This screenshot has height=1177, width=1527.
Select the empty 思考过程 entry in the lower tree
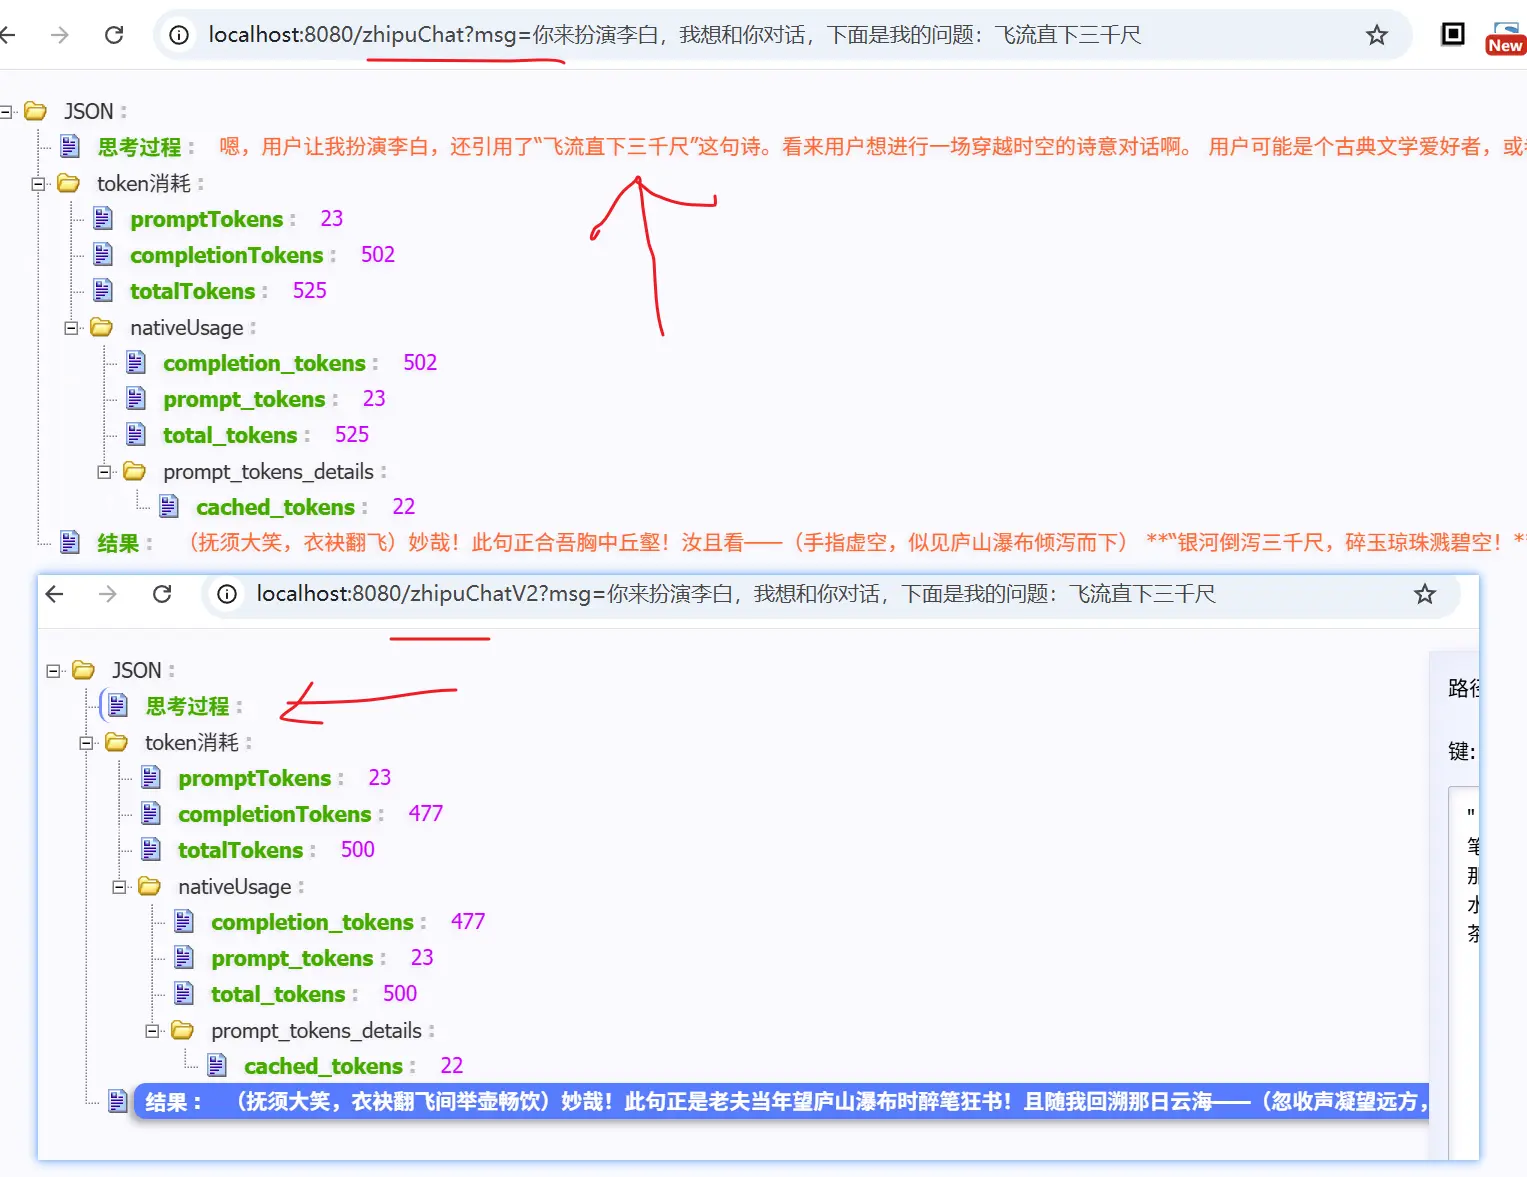coord(187,706)
